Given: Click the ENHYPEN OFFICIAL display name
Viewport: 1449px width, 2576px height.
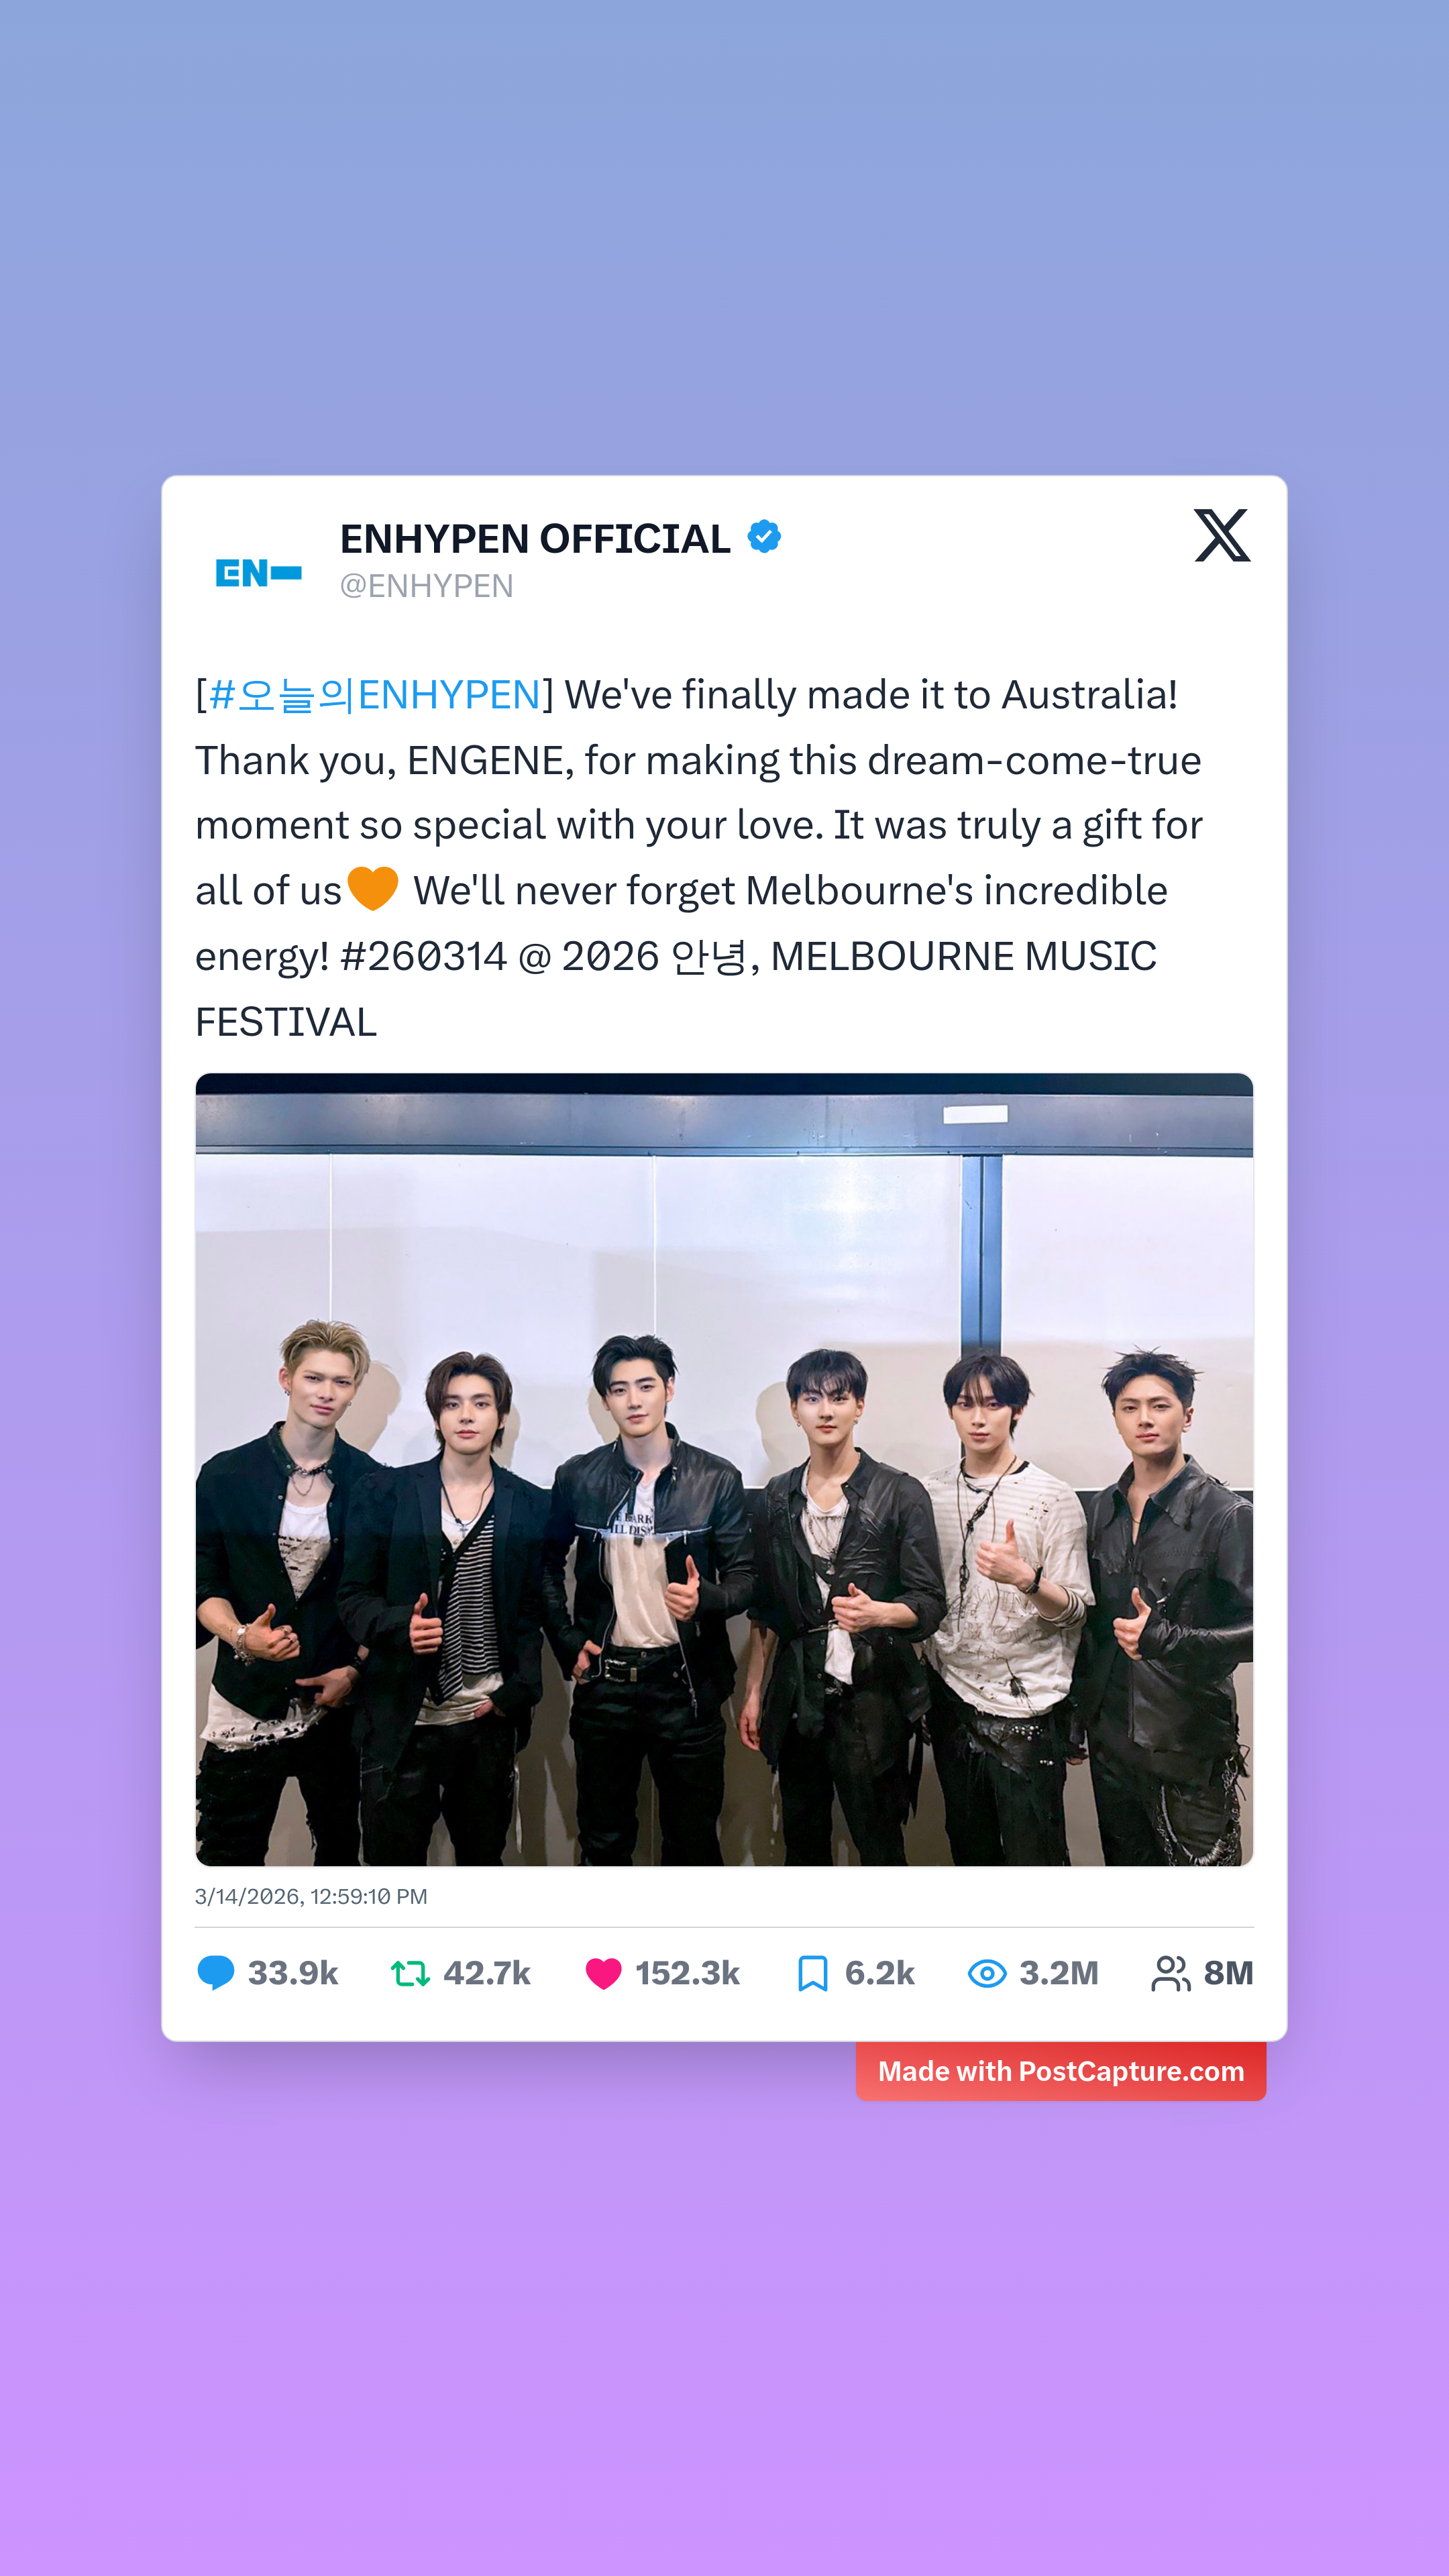Looking at the screenshot, I should point(535,539).
